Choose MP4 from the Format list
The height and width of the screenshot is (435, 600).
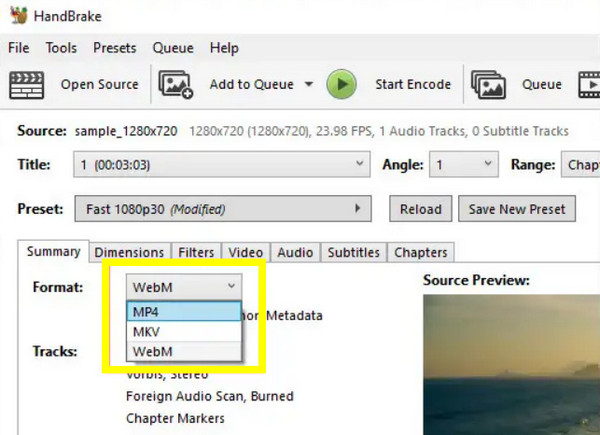point(184,312)
